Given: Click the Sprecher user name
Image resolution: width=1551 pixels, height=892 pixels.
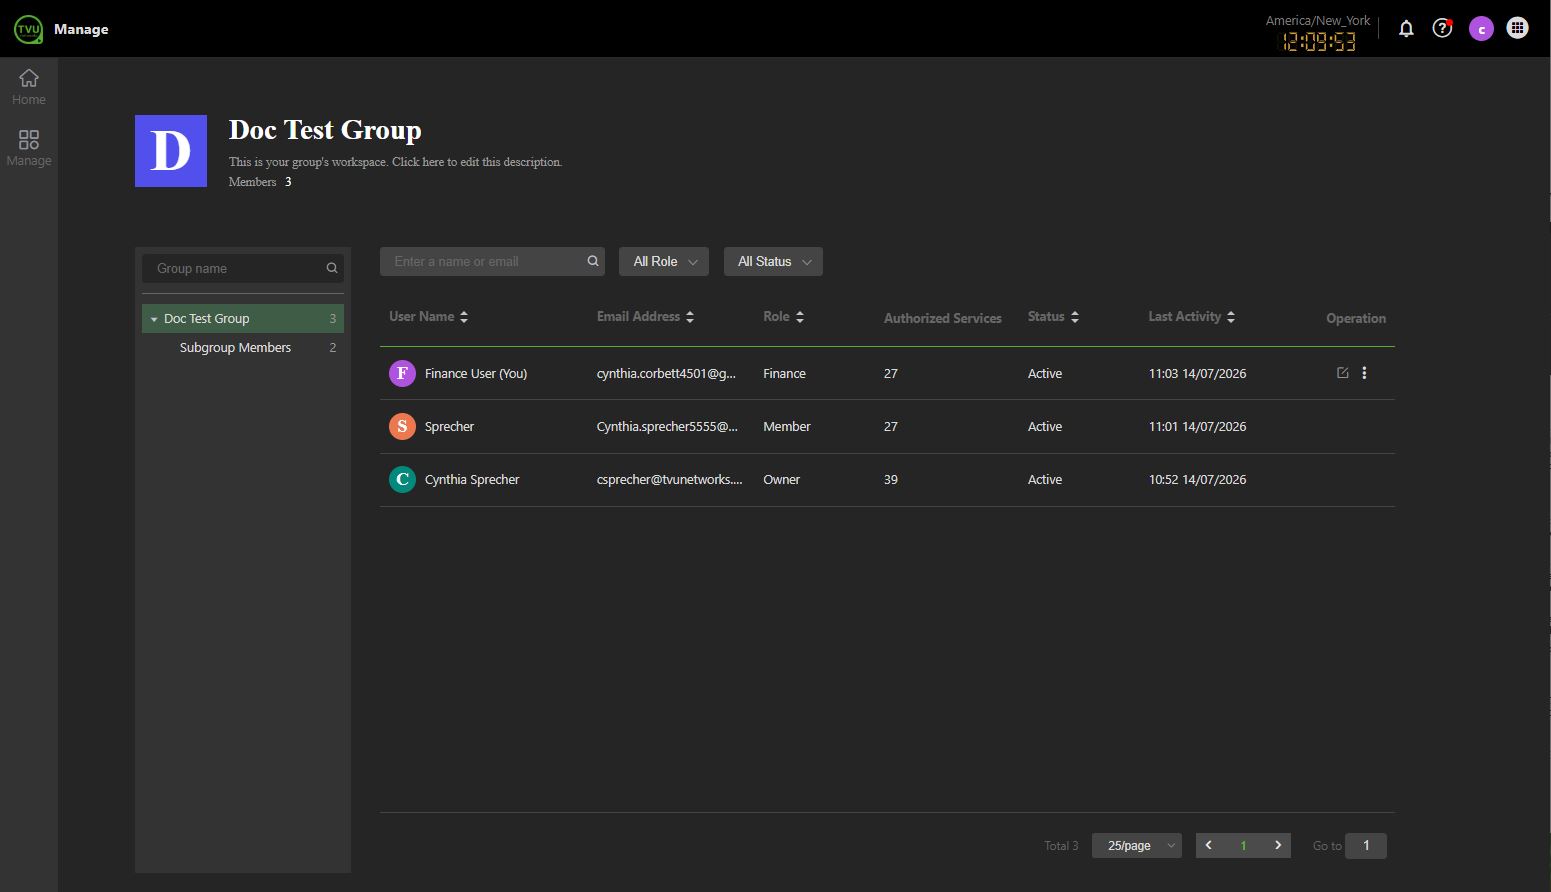Looking at the screenshot, I should click(x=449, y=426).
